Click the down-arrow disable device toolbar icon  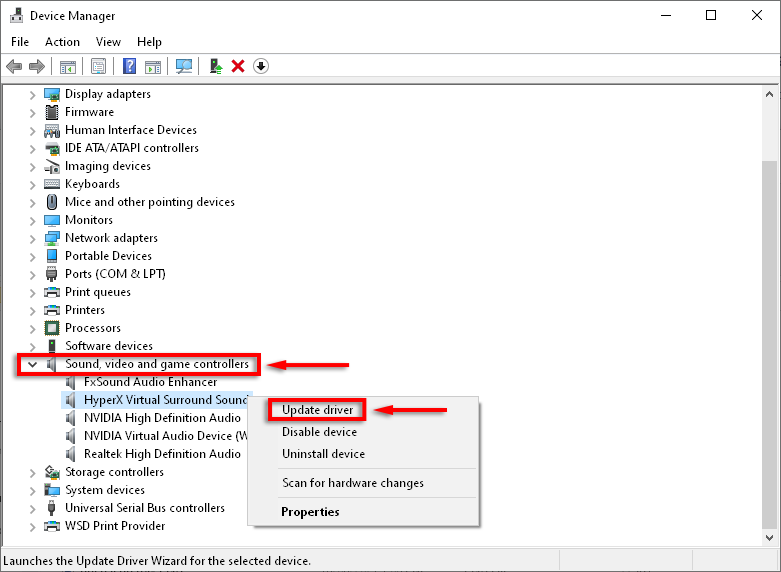pos(261,66)
